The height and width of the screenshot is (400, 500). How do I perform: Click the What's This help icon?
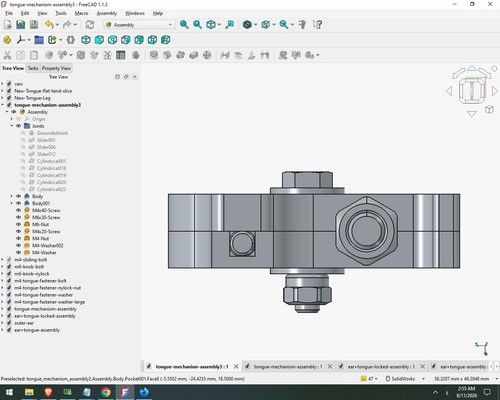pos(317,25)
